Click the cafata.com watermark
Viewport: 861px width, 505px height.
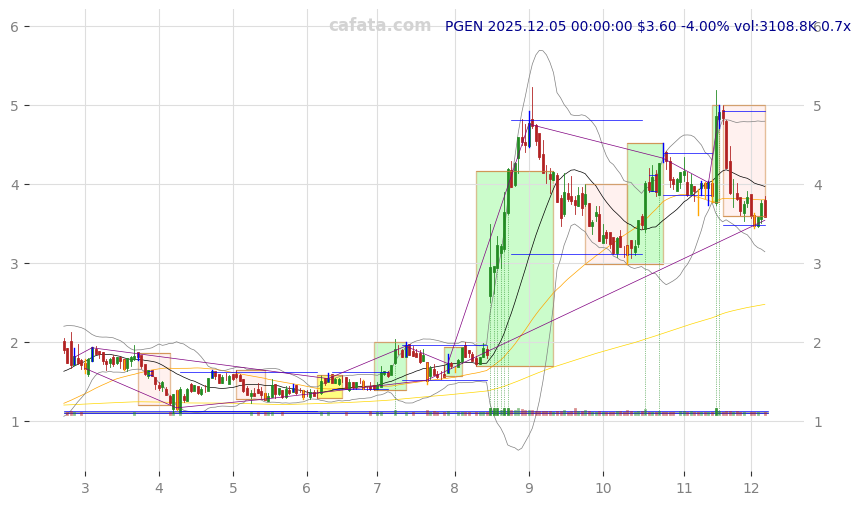tap(380, 26)
